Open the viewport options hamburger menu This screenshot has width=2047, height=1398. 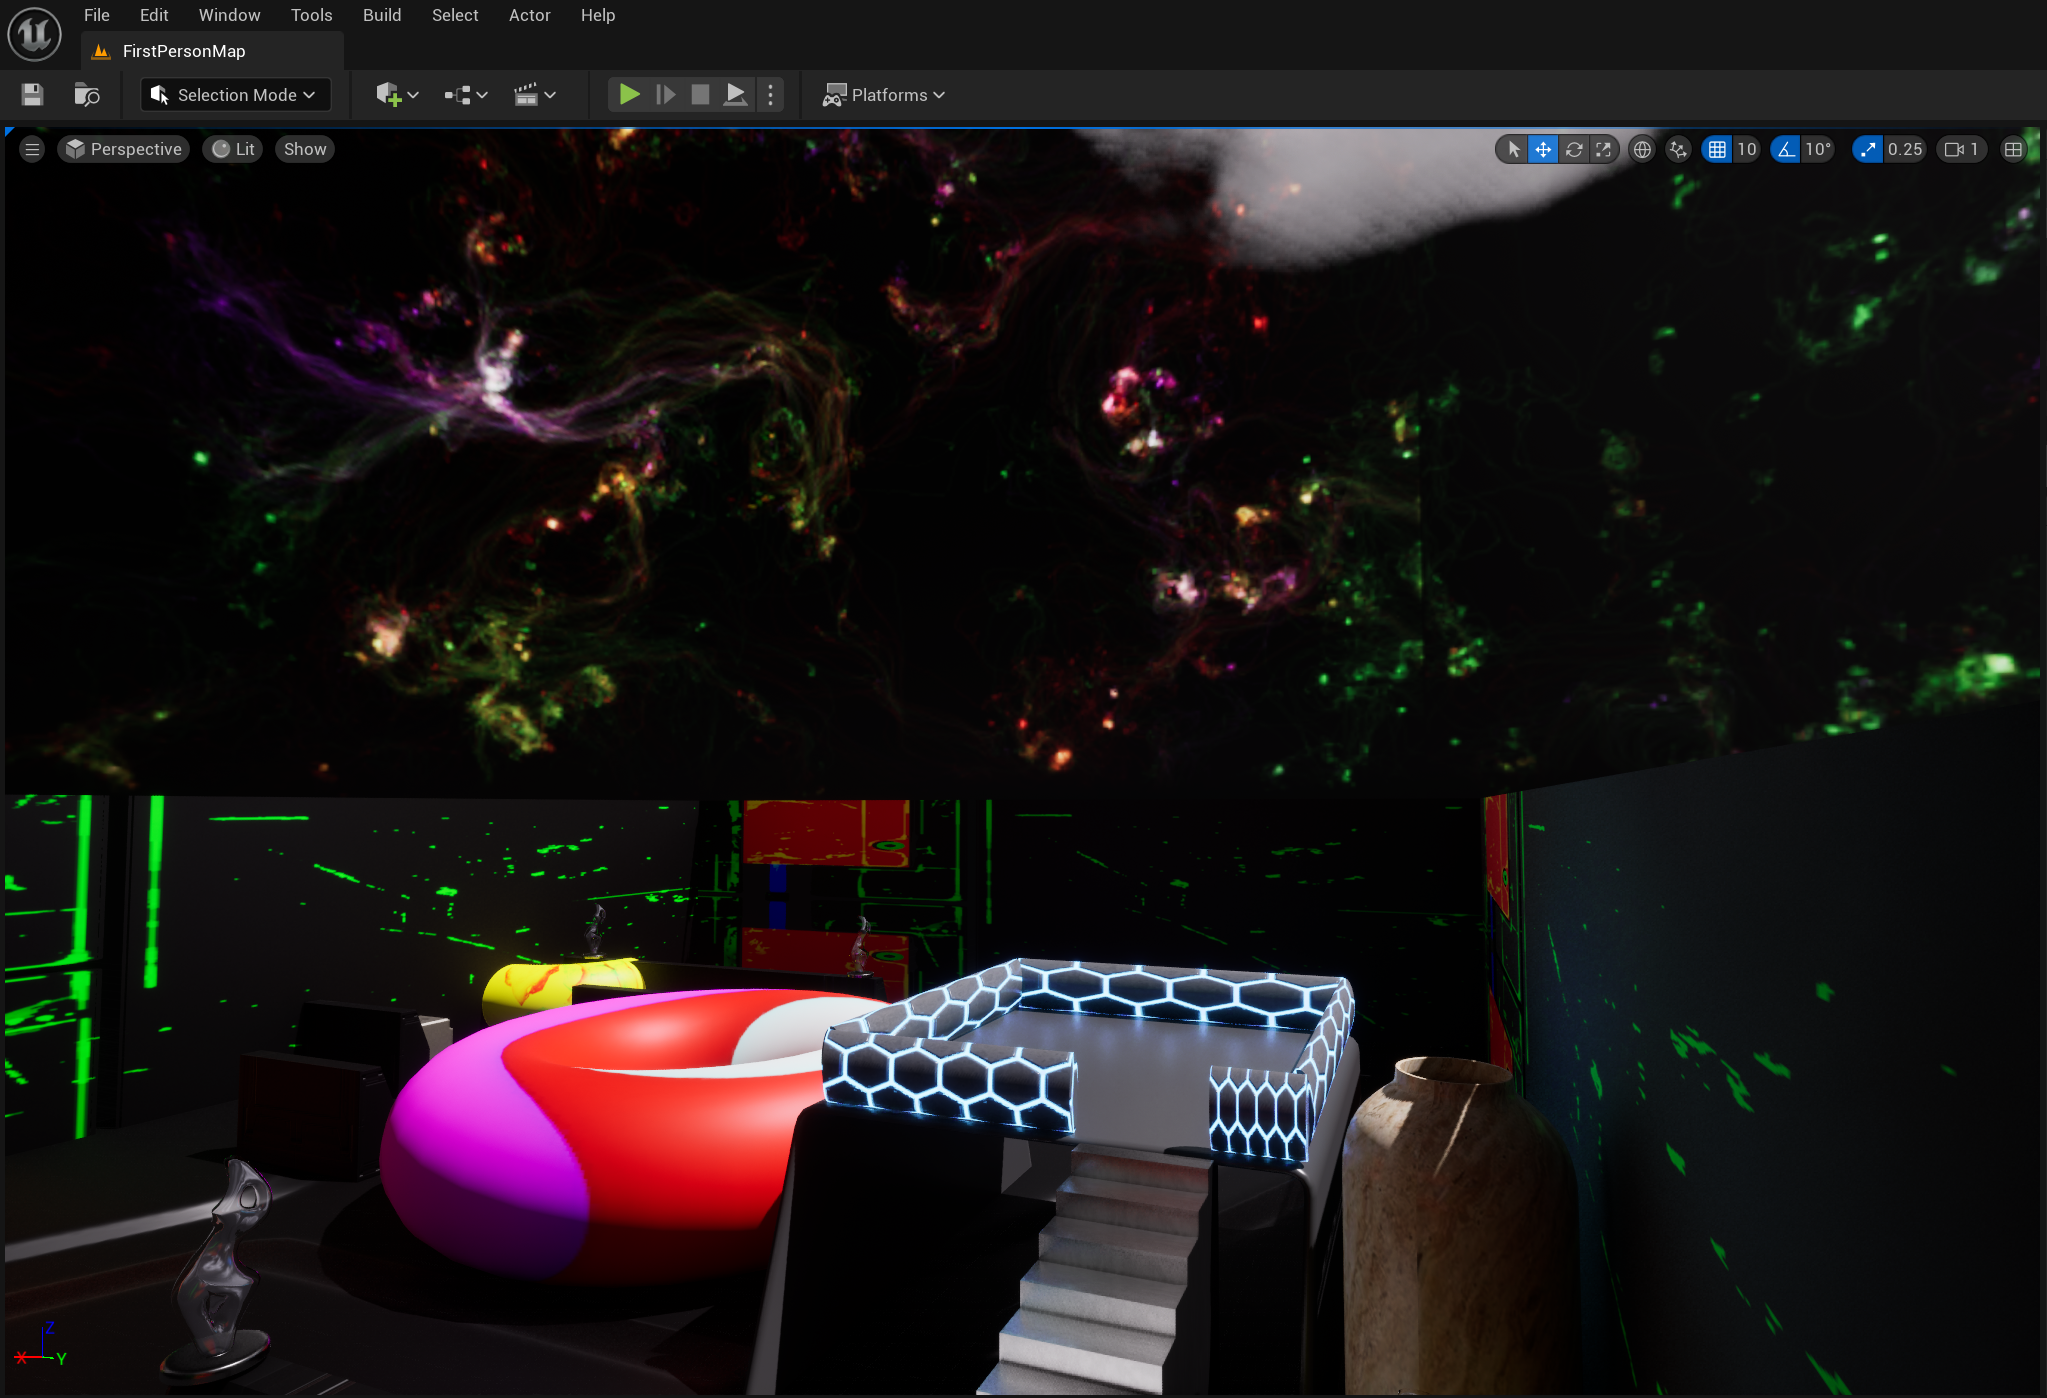tap(32, 149)
